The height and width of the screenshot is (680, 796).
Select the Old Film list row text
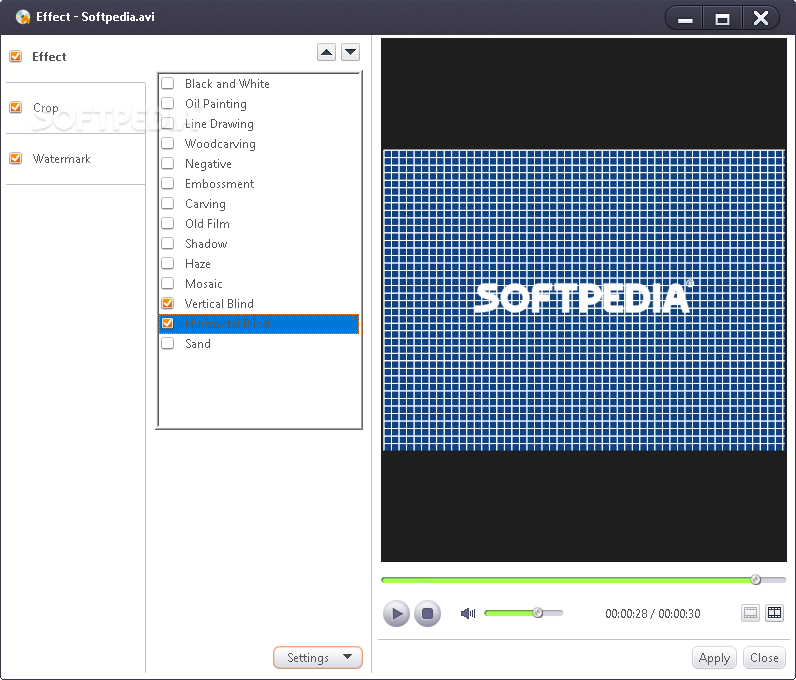point(207,223)
